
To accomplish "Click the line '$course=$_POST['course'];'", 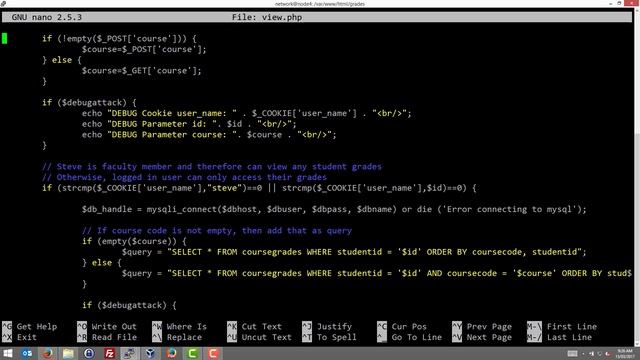I will [144, 49].
